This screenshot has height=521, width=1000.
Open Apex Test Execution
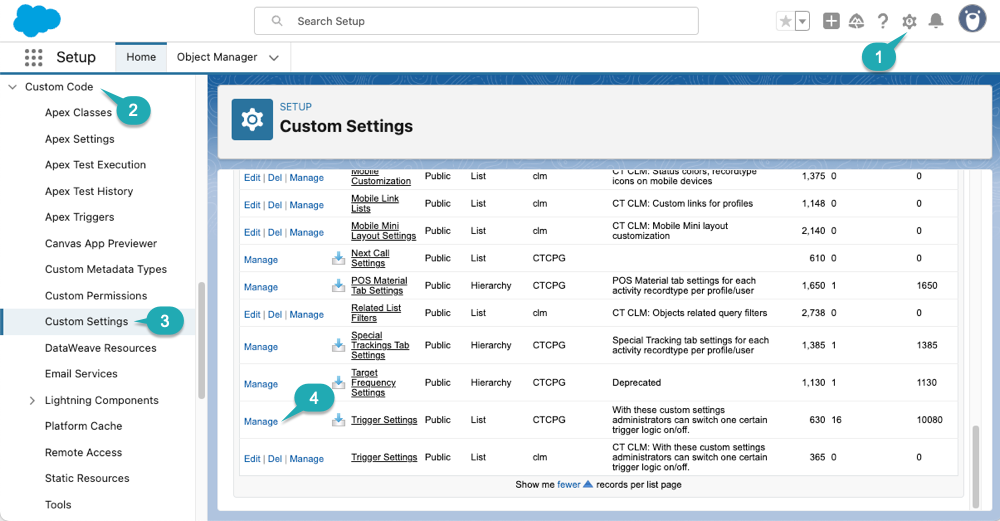click(x=95, y=165)
